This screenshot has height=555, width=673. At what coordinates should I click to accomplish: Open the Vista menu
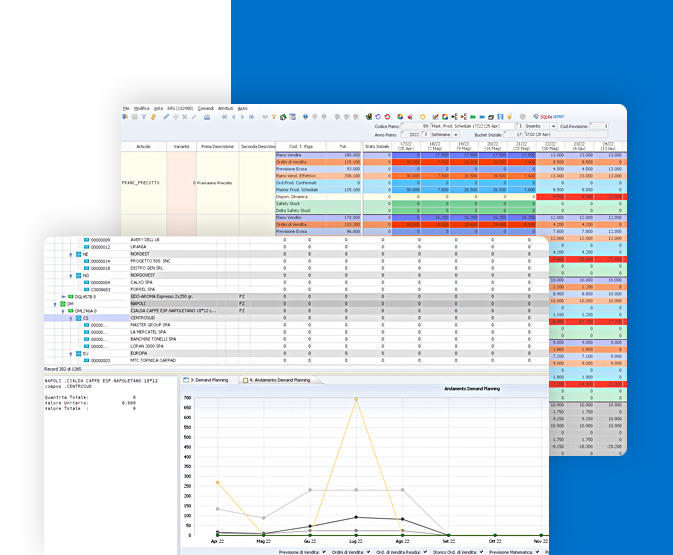[x=158, y=109]
